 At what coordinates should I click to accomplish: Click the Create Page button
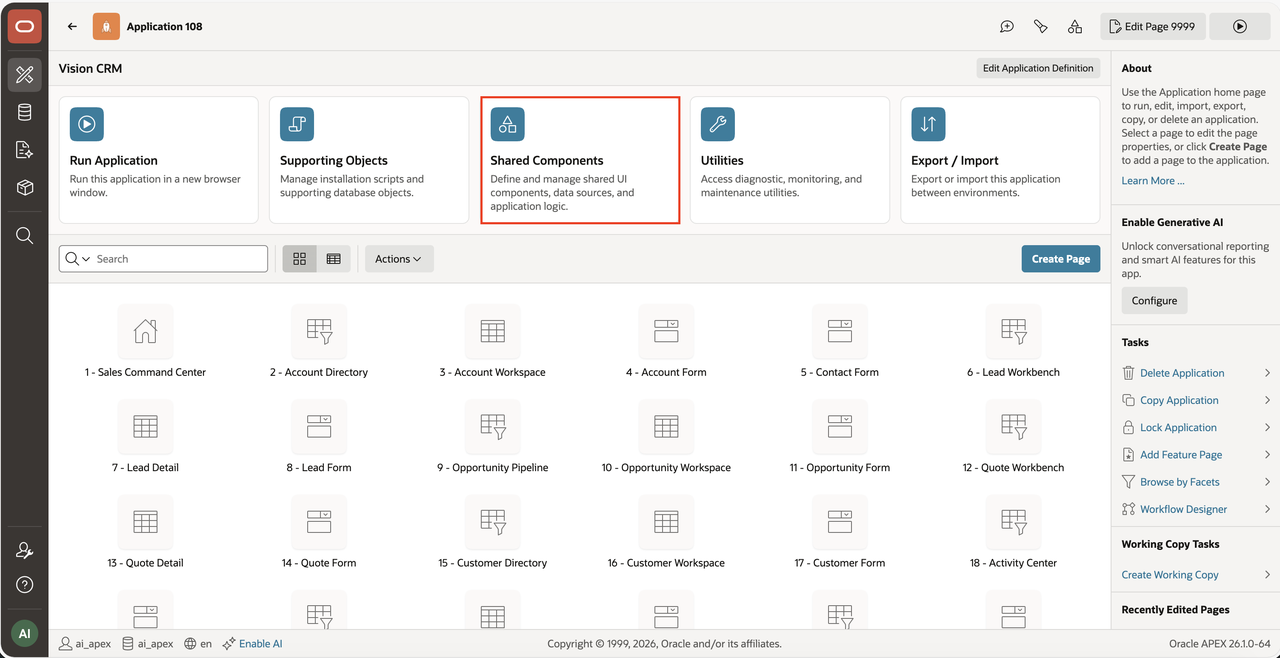(1061, 259)
